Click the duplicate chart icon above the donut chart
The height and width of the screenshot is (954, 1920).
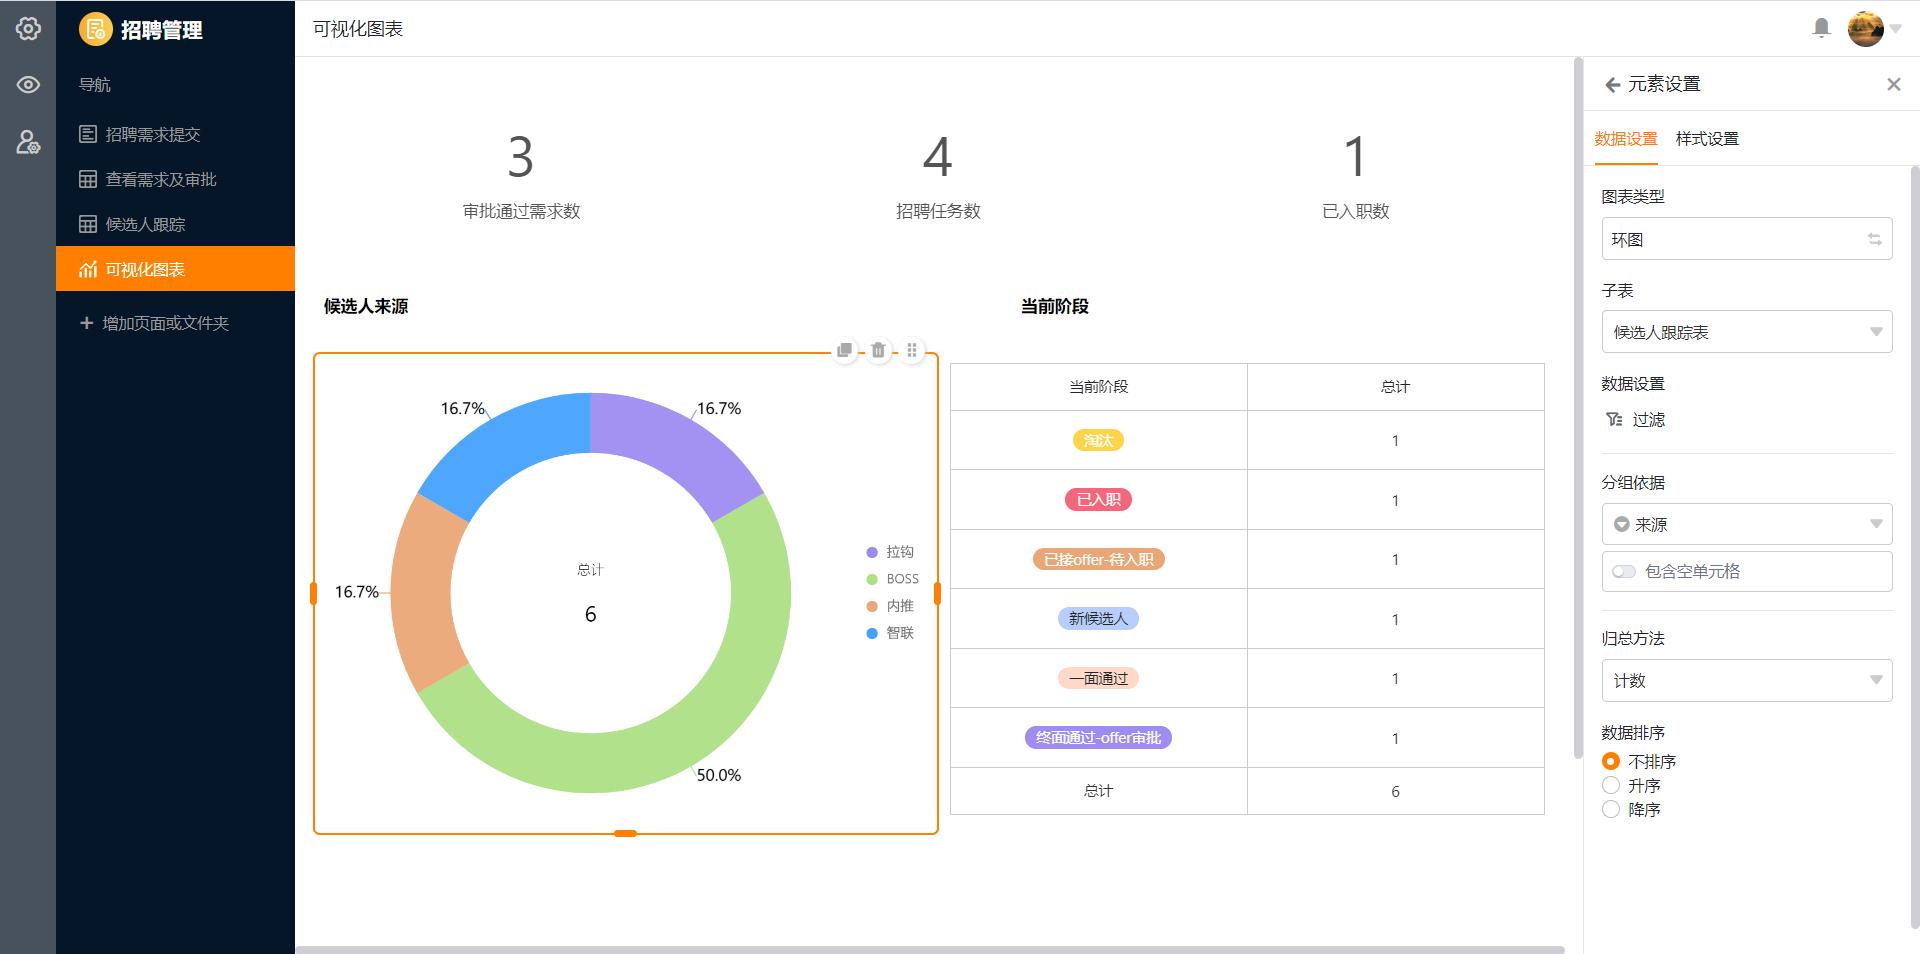pos(844,350)
